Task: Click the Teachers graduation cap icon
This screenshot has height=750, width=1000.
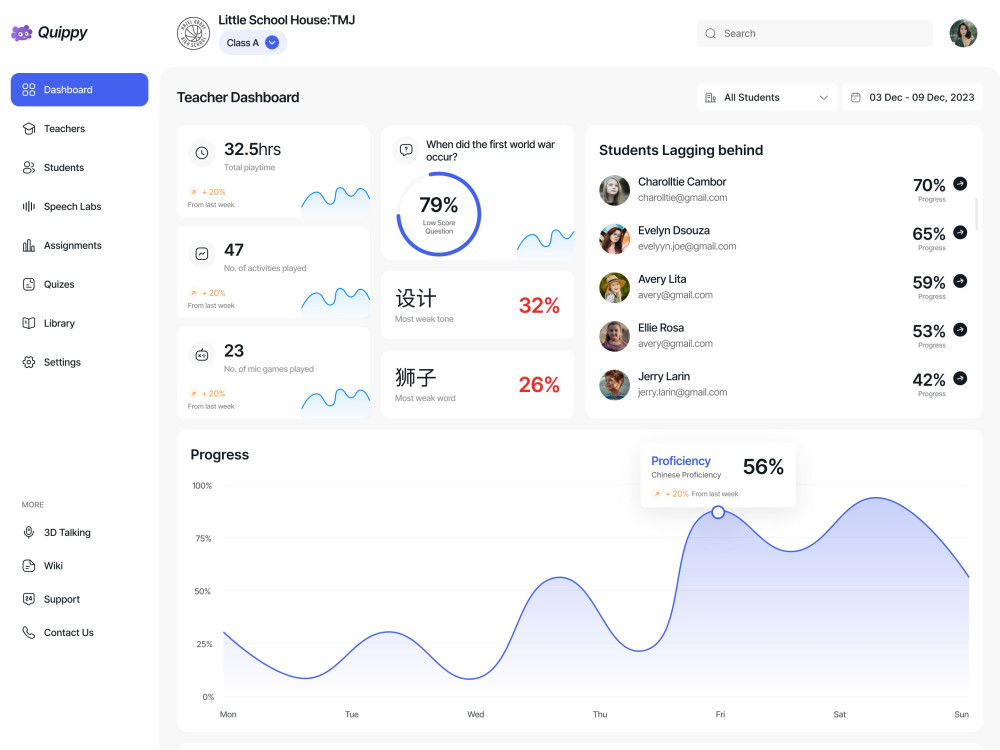Action: tap(29, 129)
